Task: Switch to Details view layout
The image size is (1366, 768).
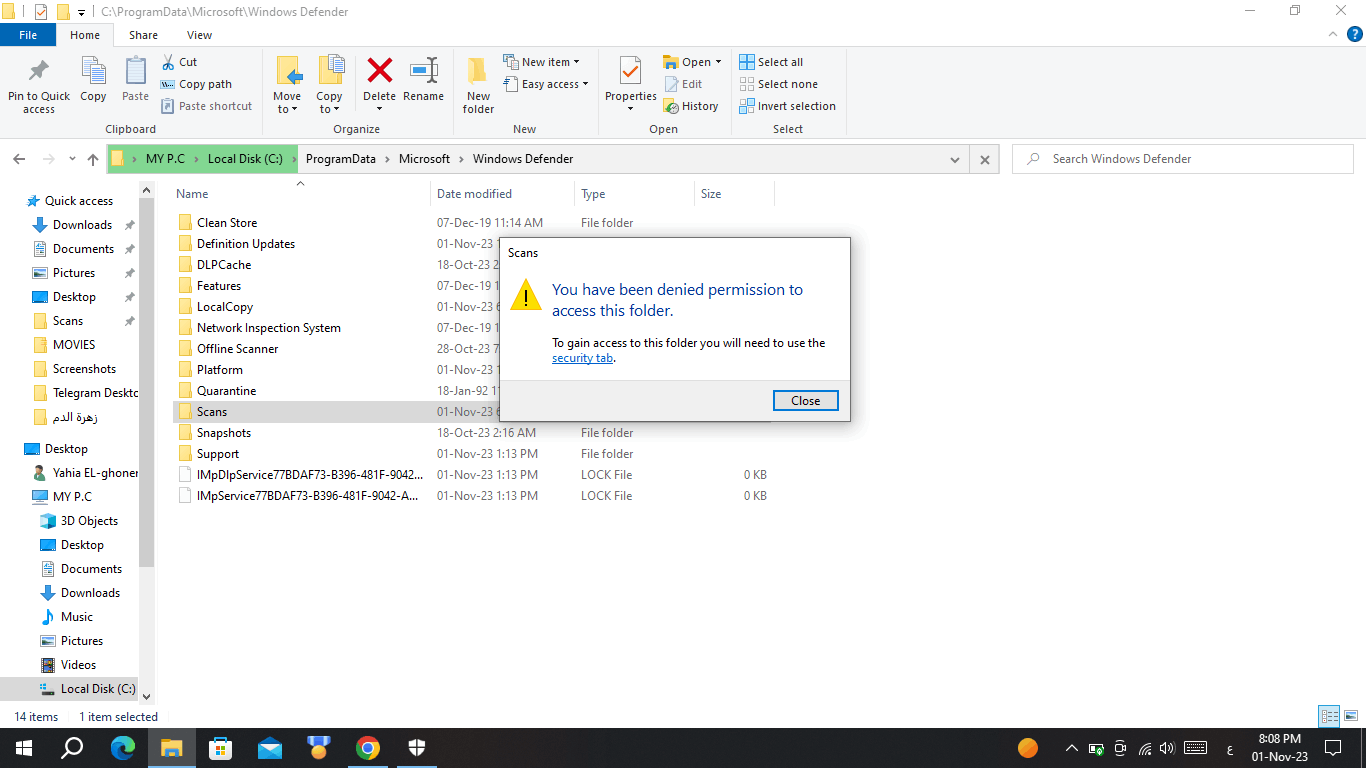Action: (x=1329, y=716)
